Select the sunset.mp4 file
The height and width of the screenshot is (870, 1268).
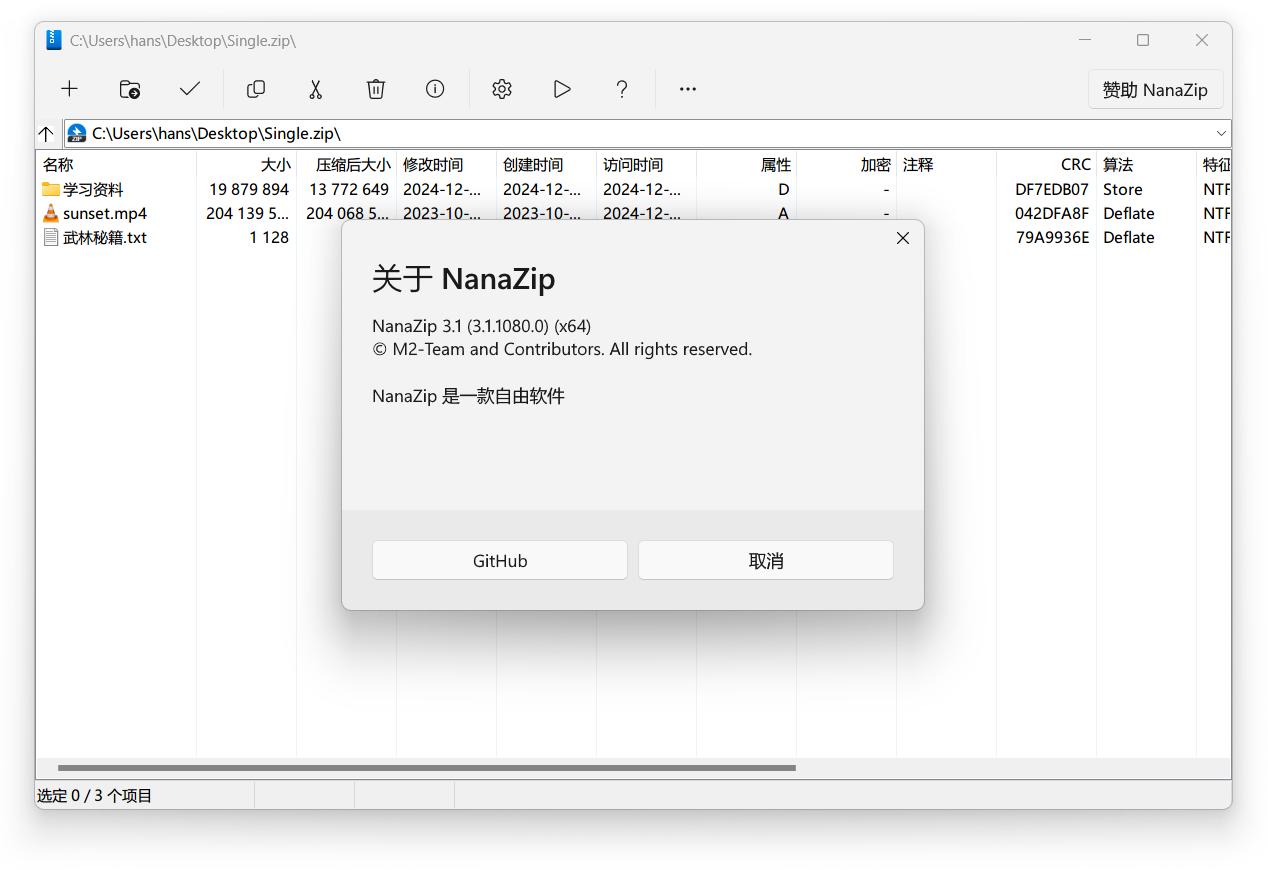[104, 213]
